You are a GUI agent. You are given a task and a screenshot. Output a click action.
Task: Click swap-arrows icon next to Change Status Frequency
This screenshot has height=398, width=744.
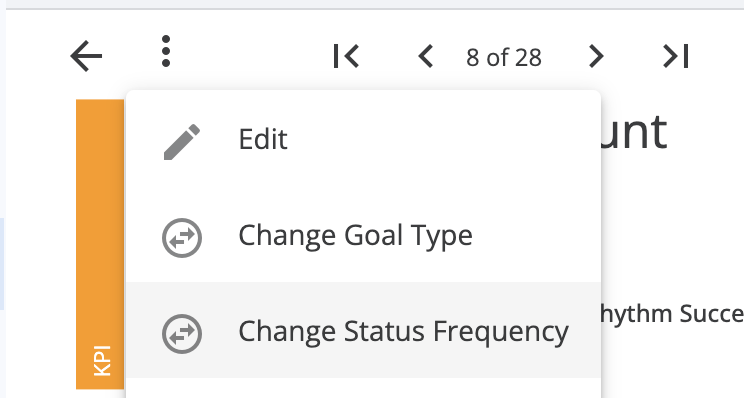182,333
